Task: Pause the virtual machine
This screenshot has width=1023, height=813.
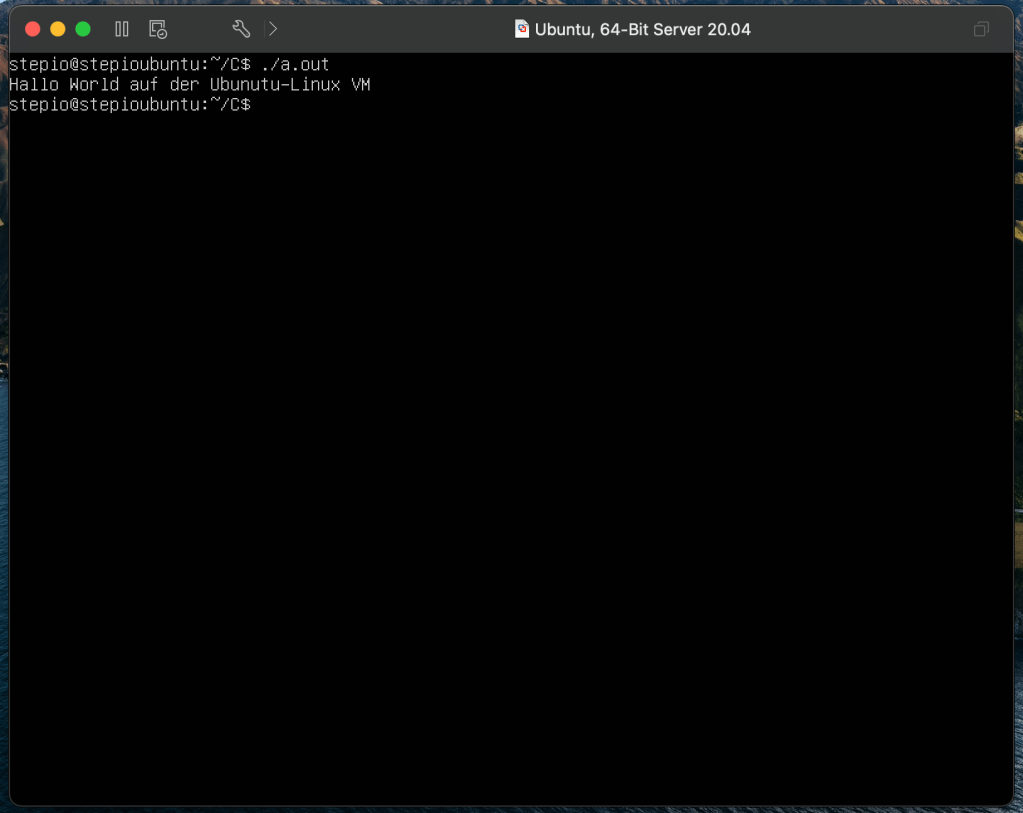Action: coord(122,29)
